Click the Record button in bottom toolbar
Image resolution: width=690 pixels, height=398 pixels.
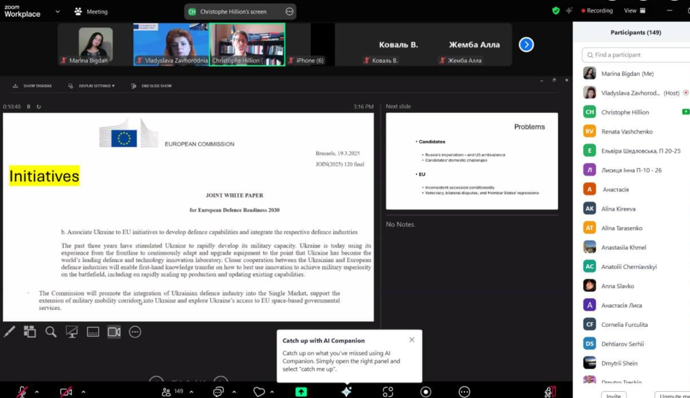pyautogui.click(x=426, y=391)
